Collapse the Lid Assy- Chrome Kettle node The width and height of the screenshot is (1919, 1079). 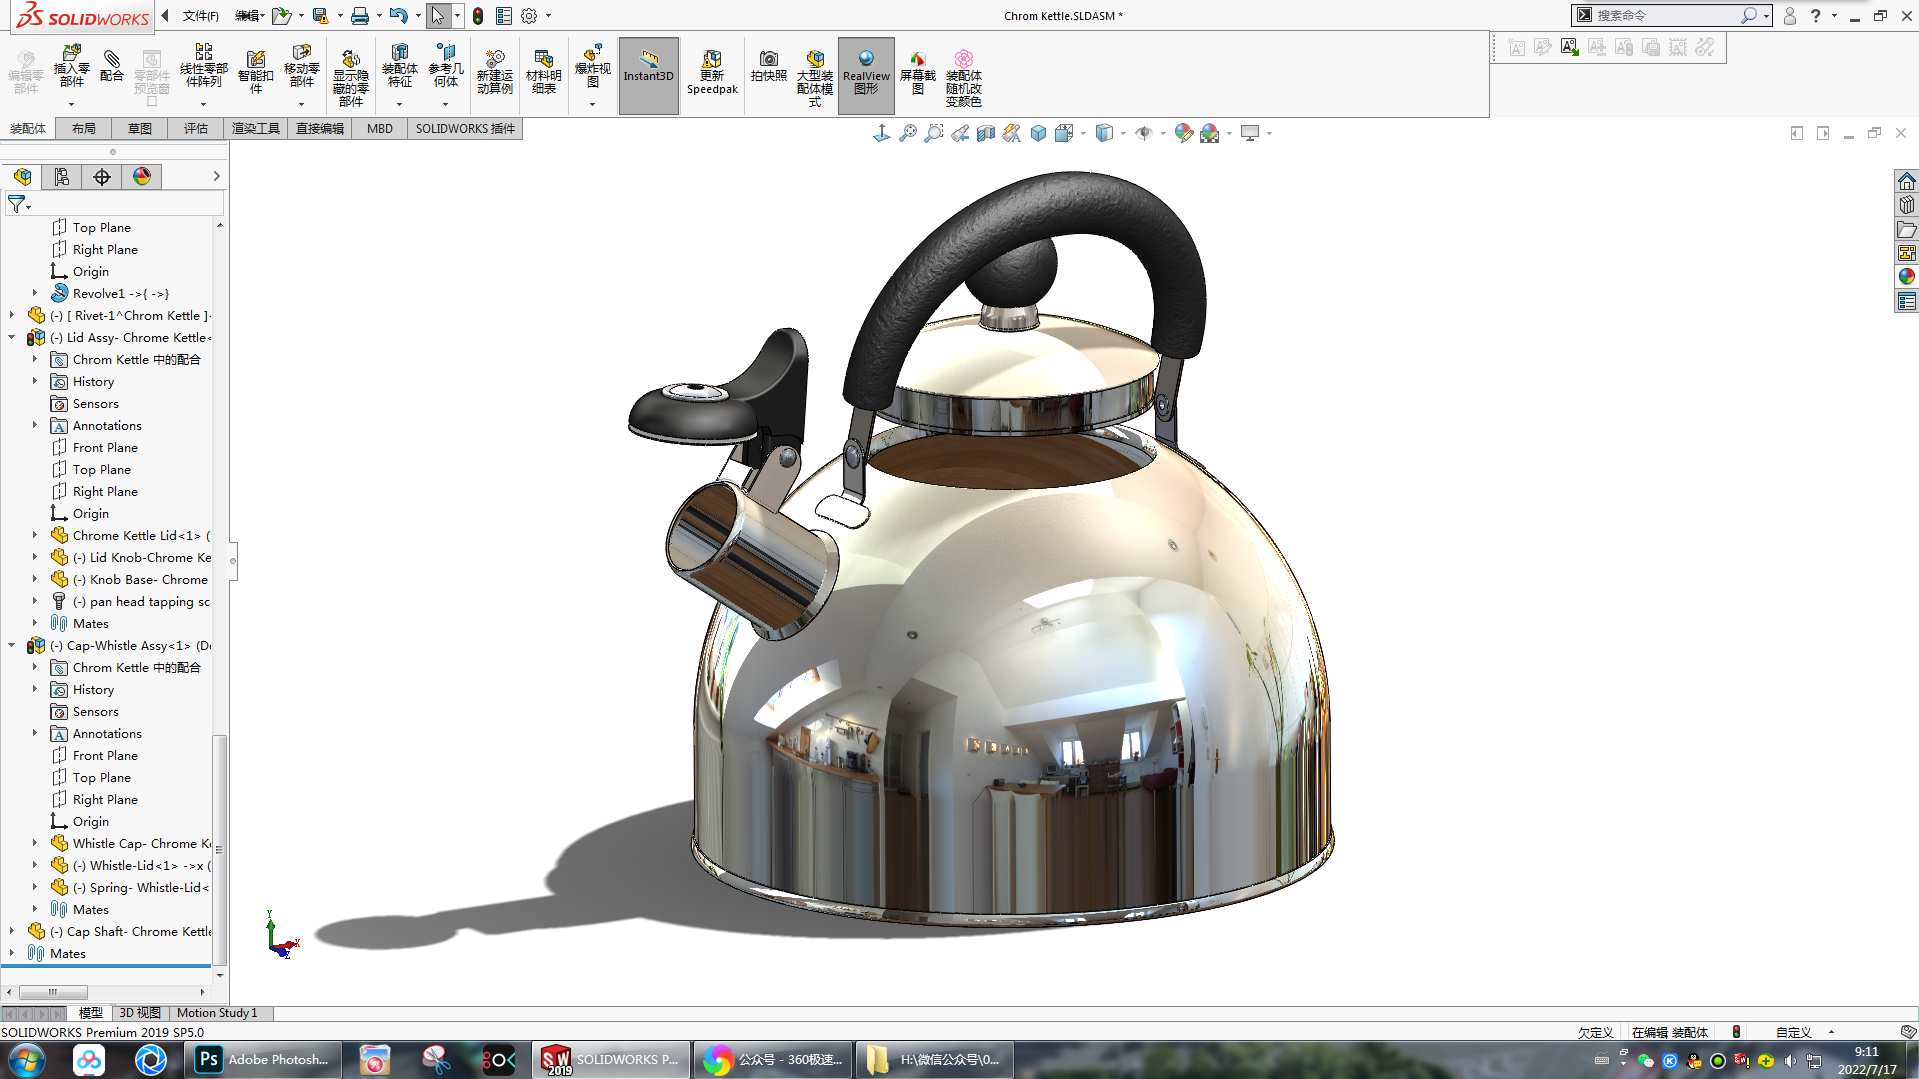12,337
